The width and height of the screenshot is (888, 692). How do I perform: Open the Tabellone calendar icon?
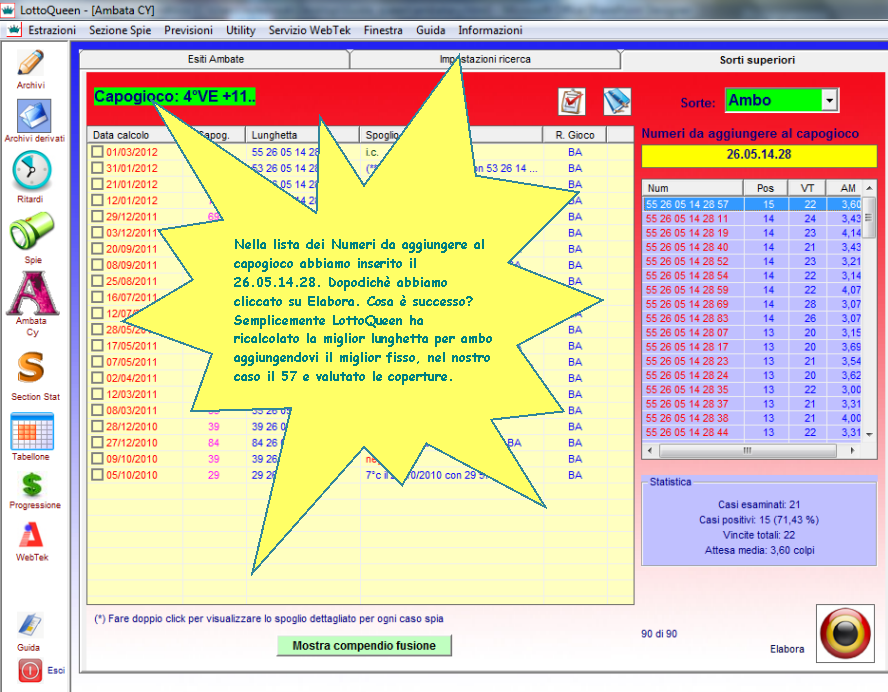(32, 431)
